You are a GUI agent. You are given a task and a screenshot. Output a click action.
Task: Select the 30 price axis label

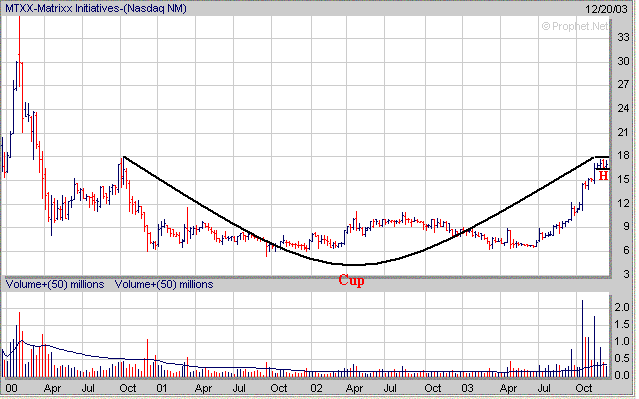click(623, 61)
